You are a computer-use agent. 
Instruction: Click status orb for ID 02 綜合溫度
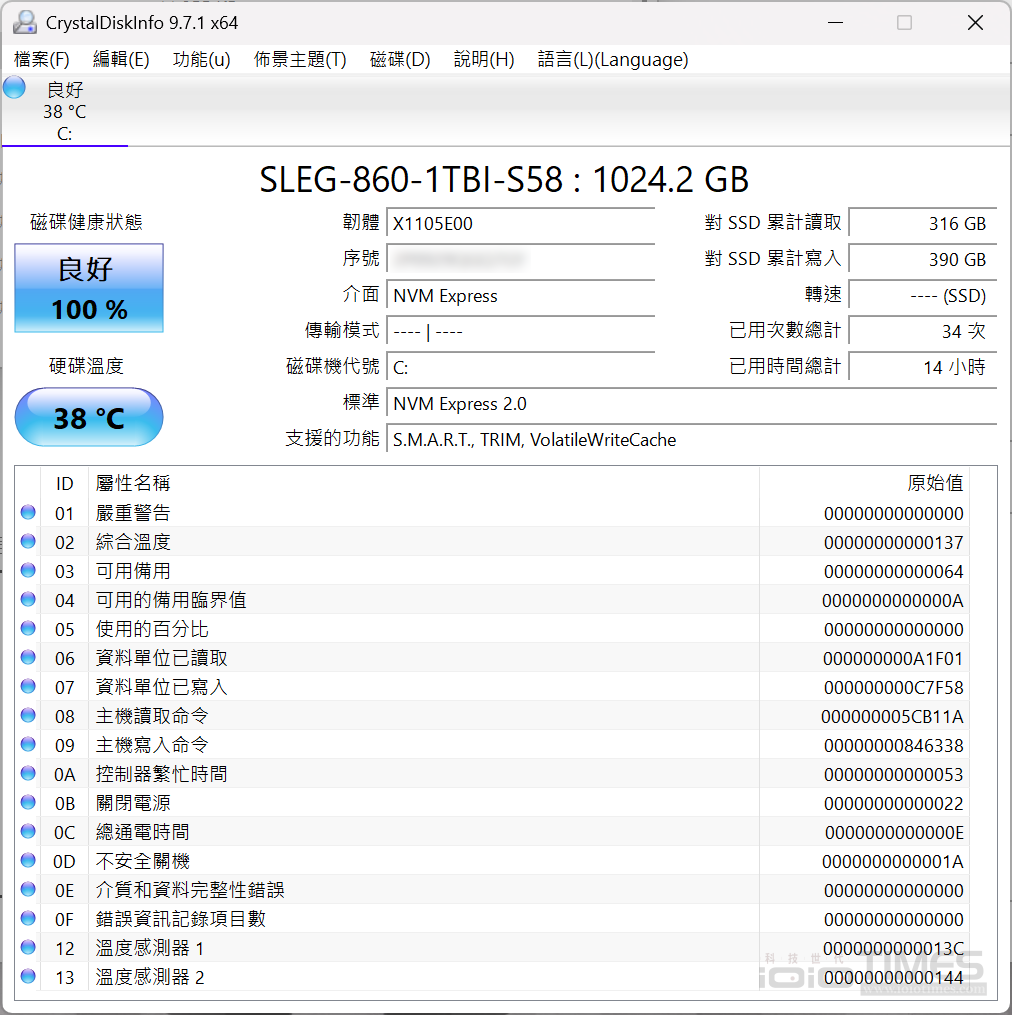click(28, 541)
